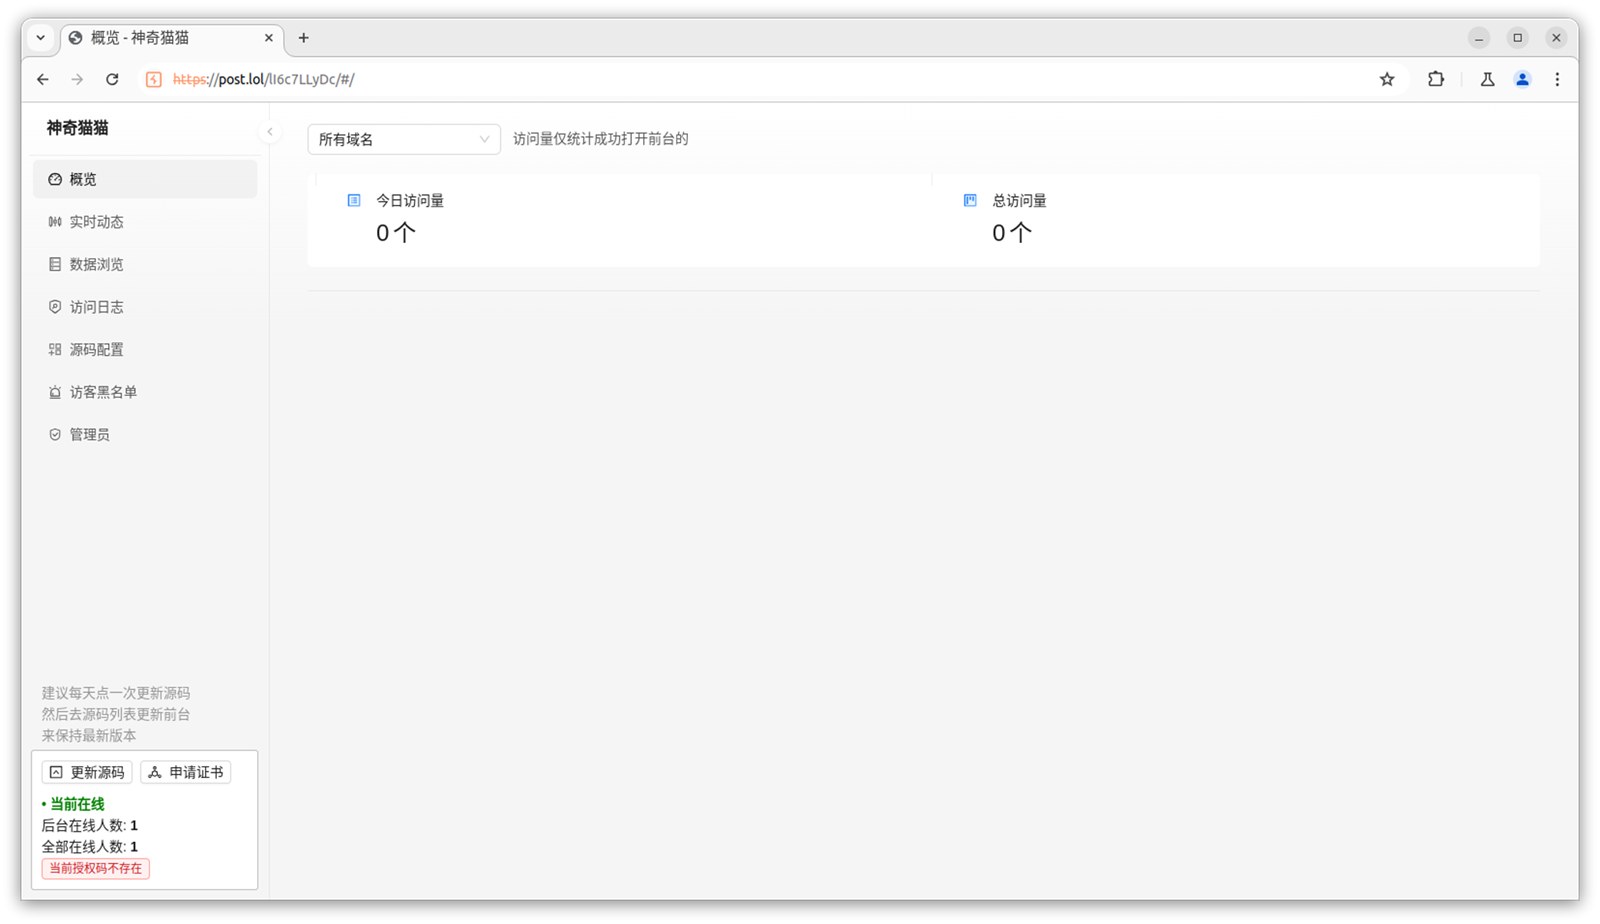The width and height of the screenshot is (1600, 924).
Task: Open the tab search dropdown arrow
Action: coord(41,38)
